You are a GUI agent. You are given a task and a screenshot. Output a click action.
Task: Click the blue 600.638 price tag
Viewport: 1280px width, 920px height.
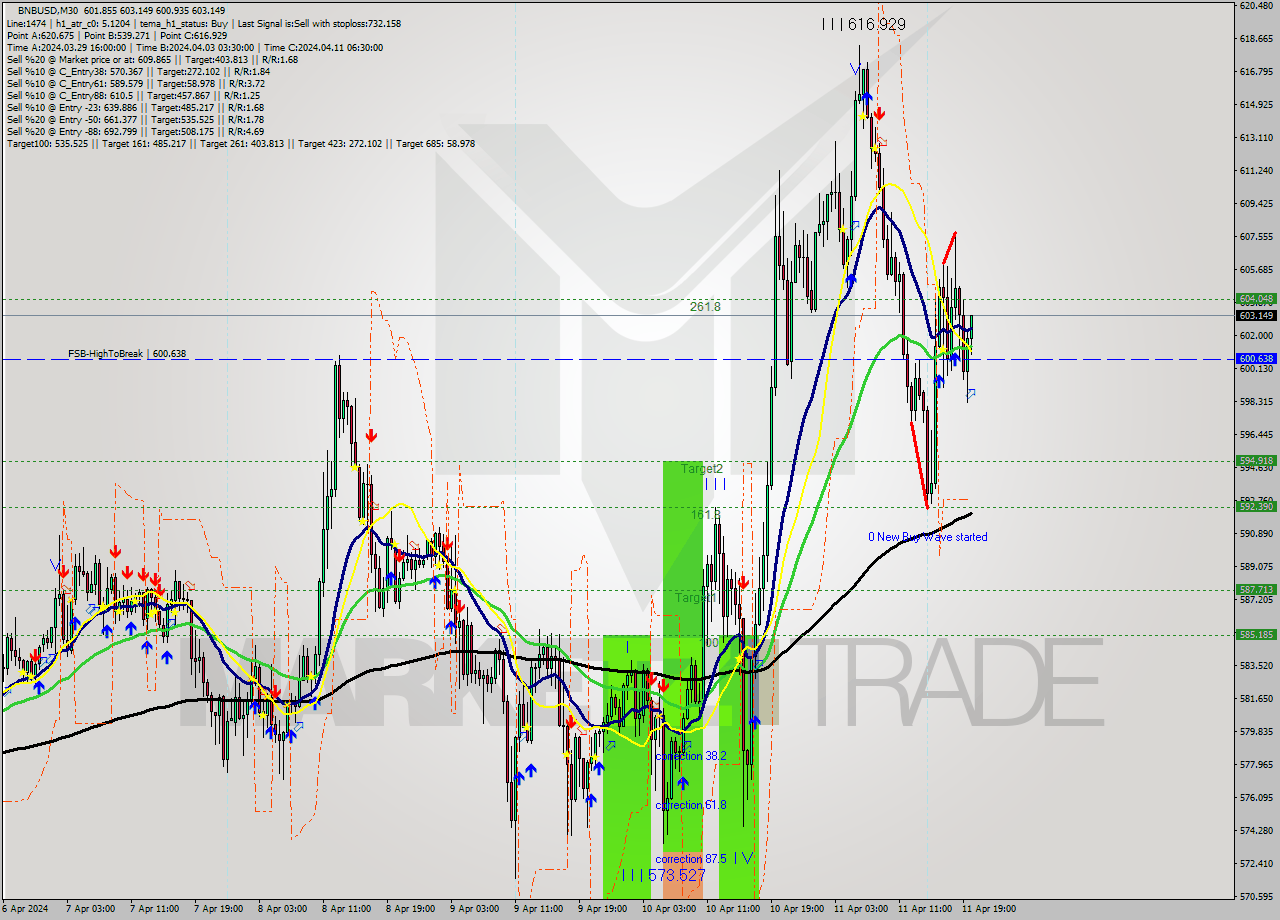[x=1256, y=358]
